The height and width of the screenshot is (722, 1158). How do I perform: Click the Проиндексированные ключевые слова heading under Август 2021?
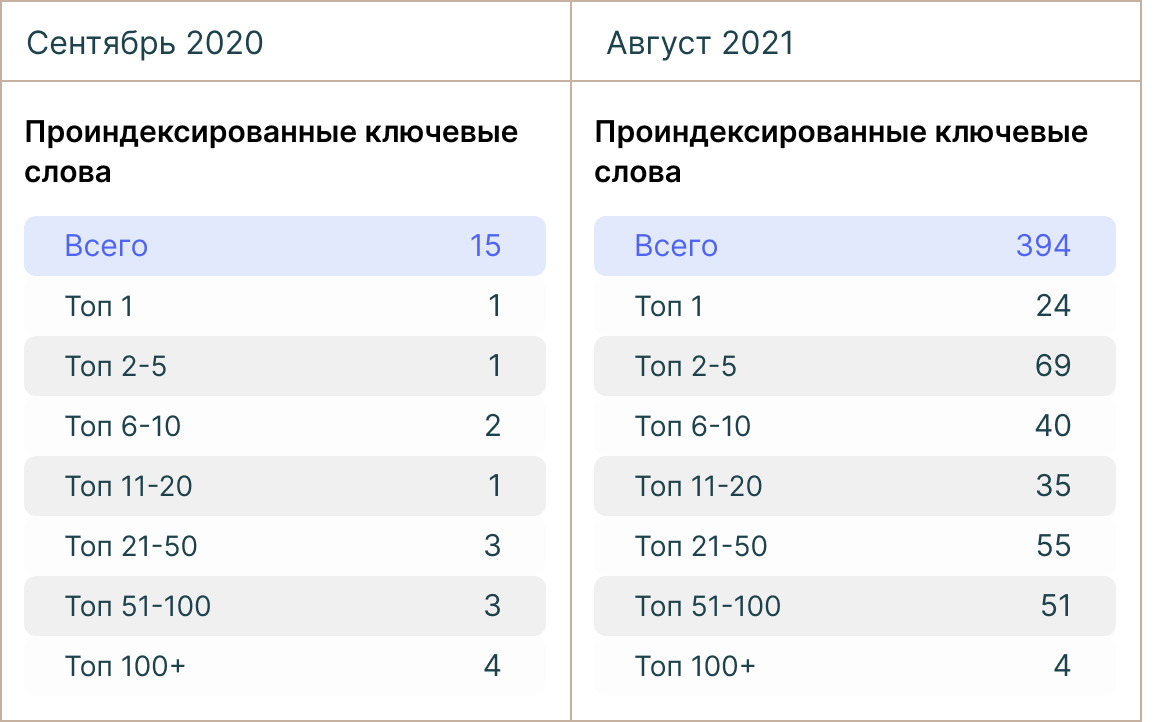pyautogui.click(x=841, y=152)
